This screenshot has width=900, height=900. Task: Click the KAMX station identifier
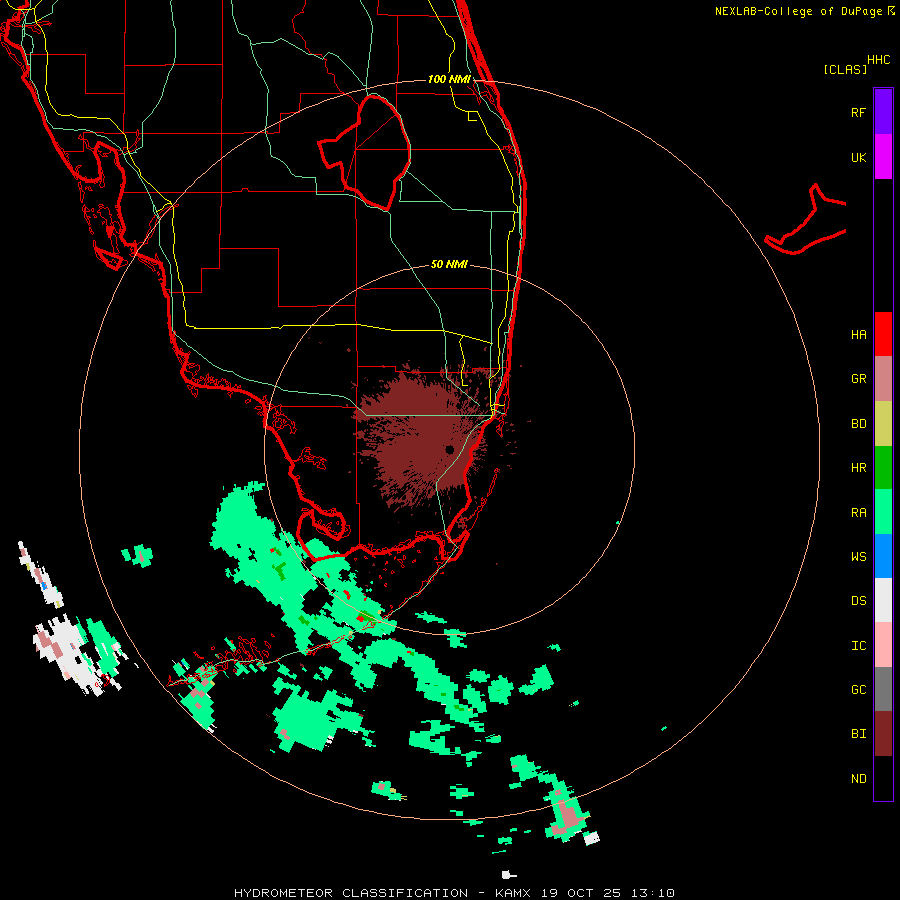[512, 893]
